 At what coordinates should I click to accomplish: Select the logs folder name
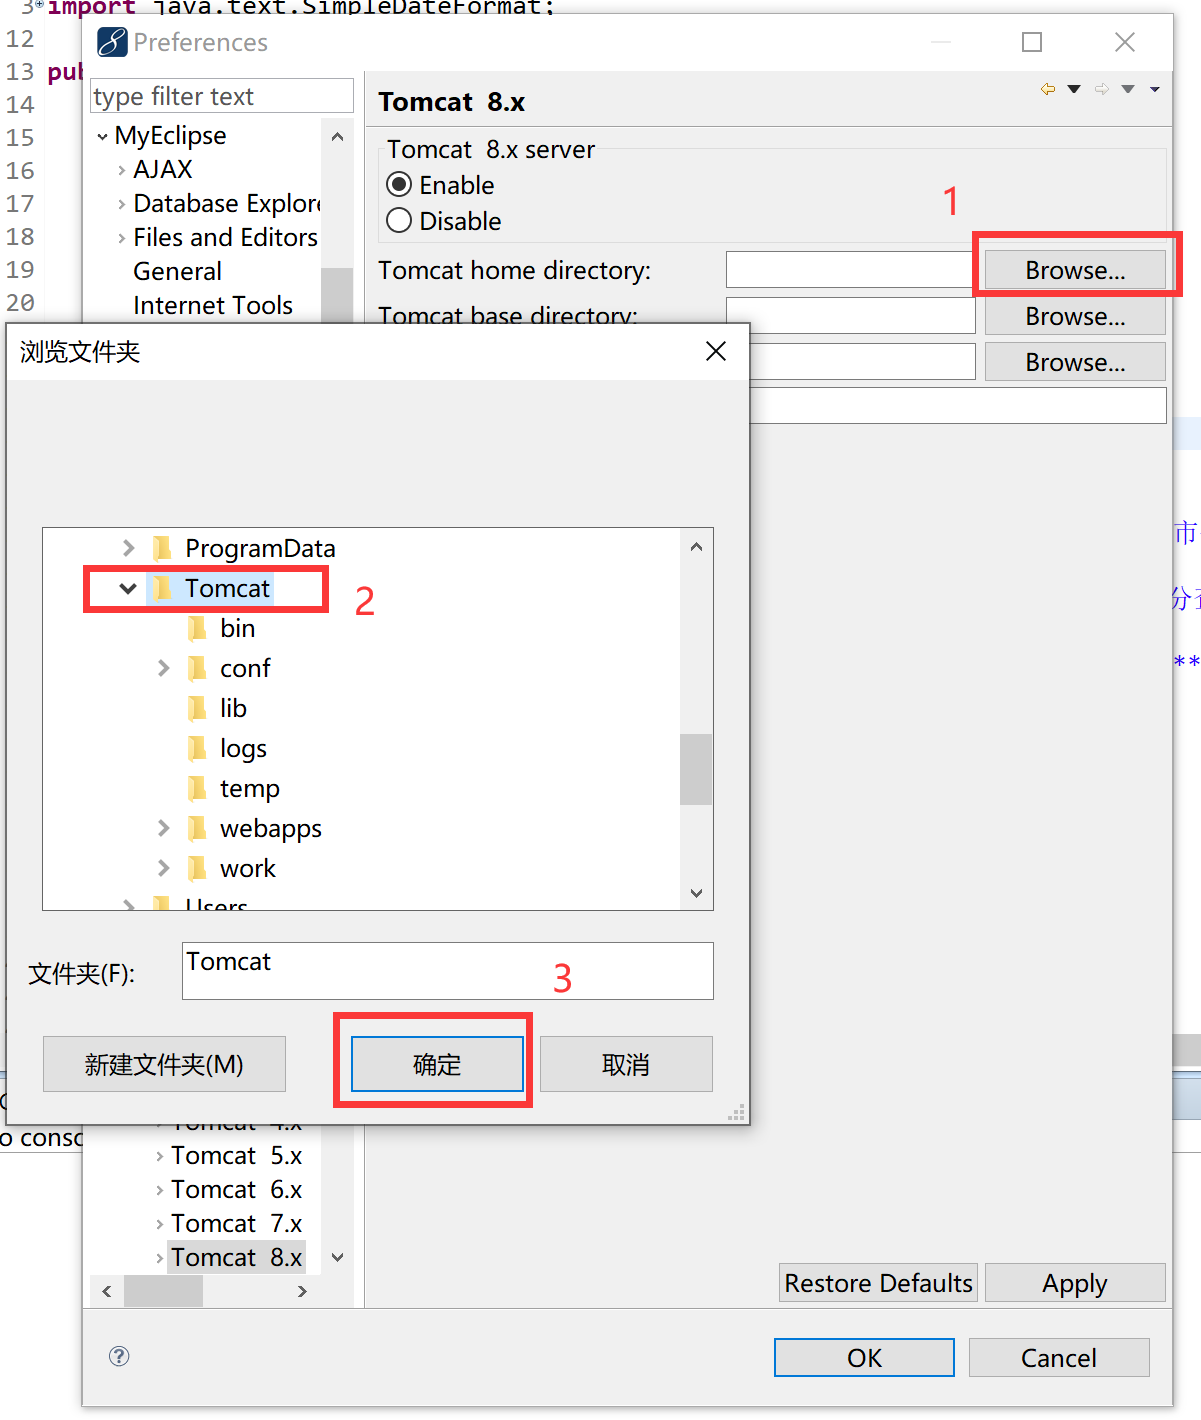[x=243, y=748]
